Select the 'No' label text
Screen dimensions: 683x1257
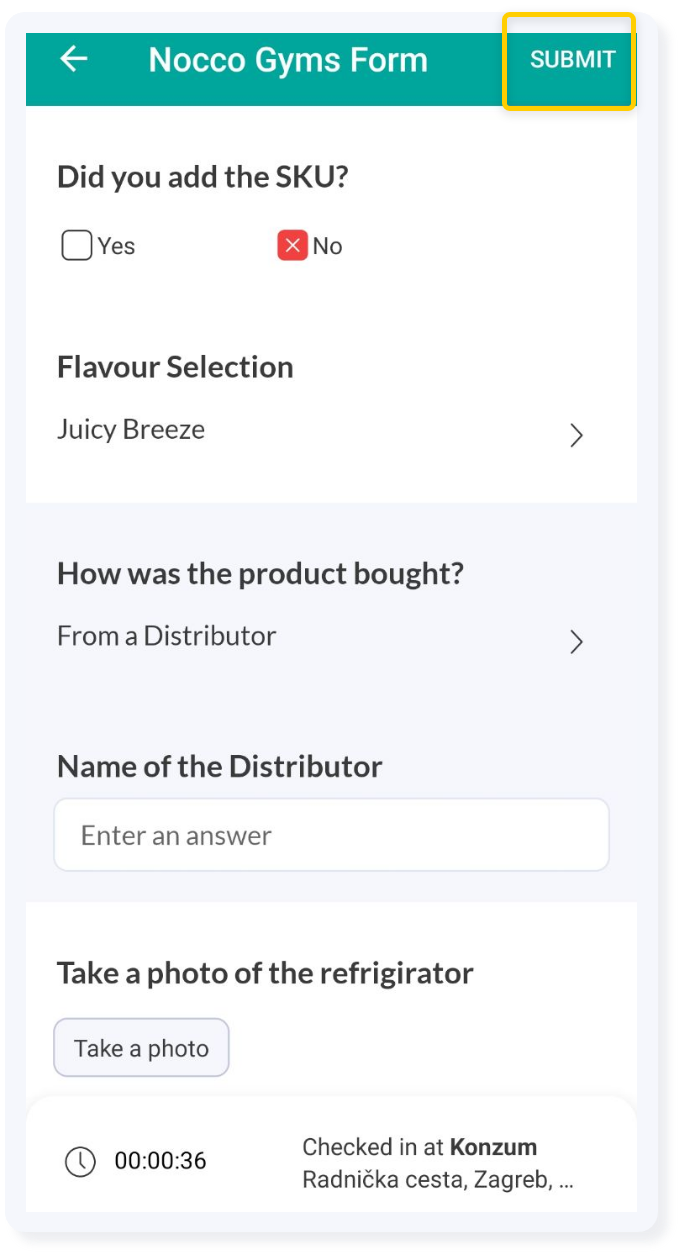click(327, 246)
